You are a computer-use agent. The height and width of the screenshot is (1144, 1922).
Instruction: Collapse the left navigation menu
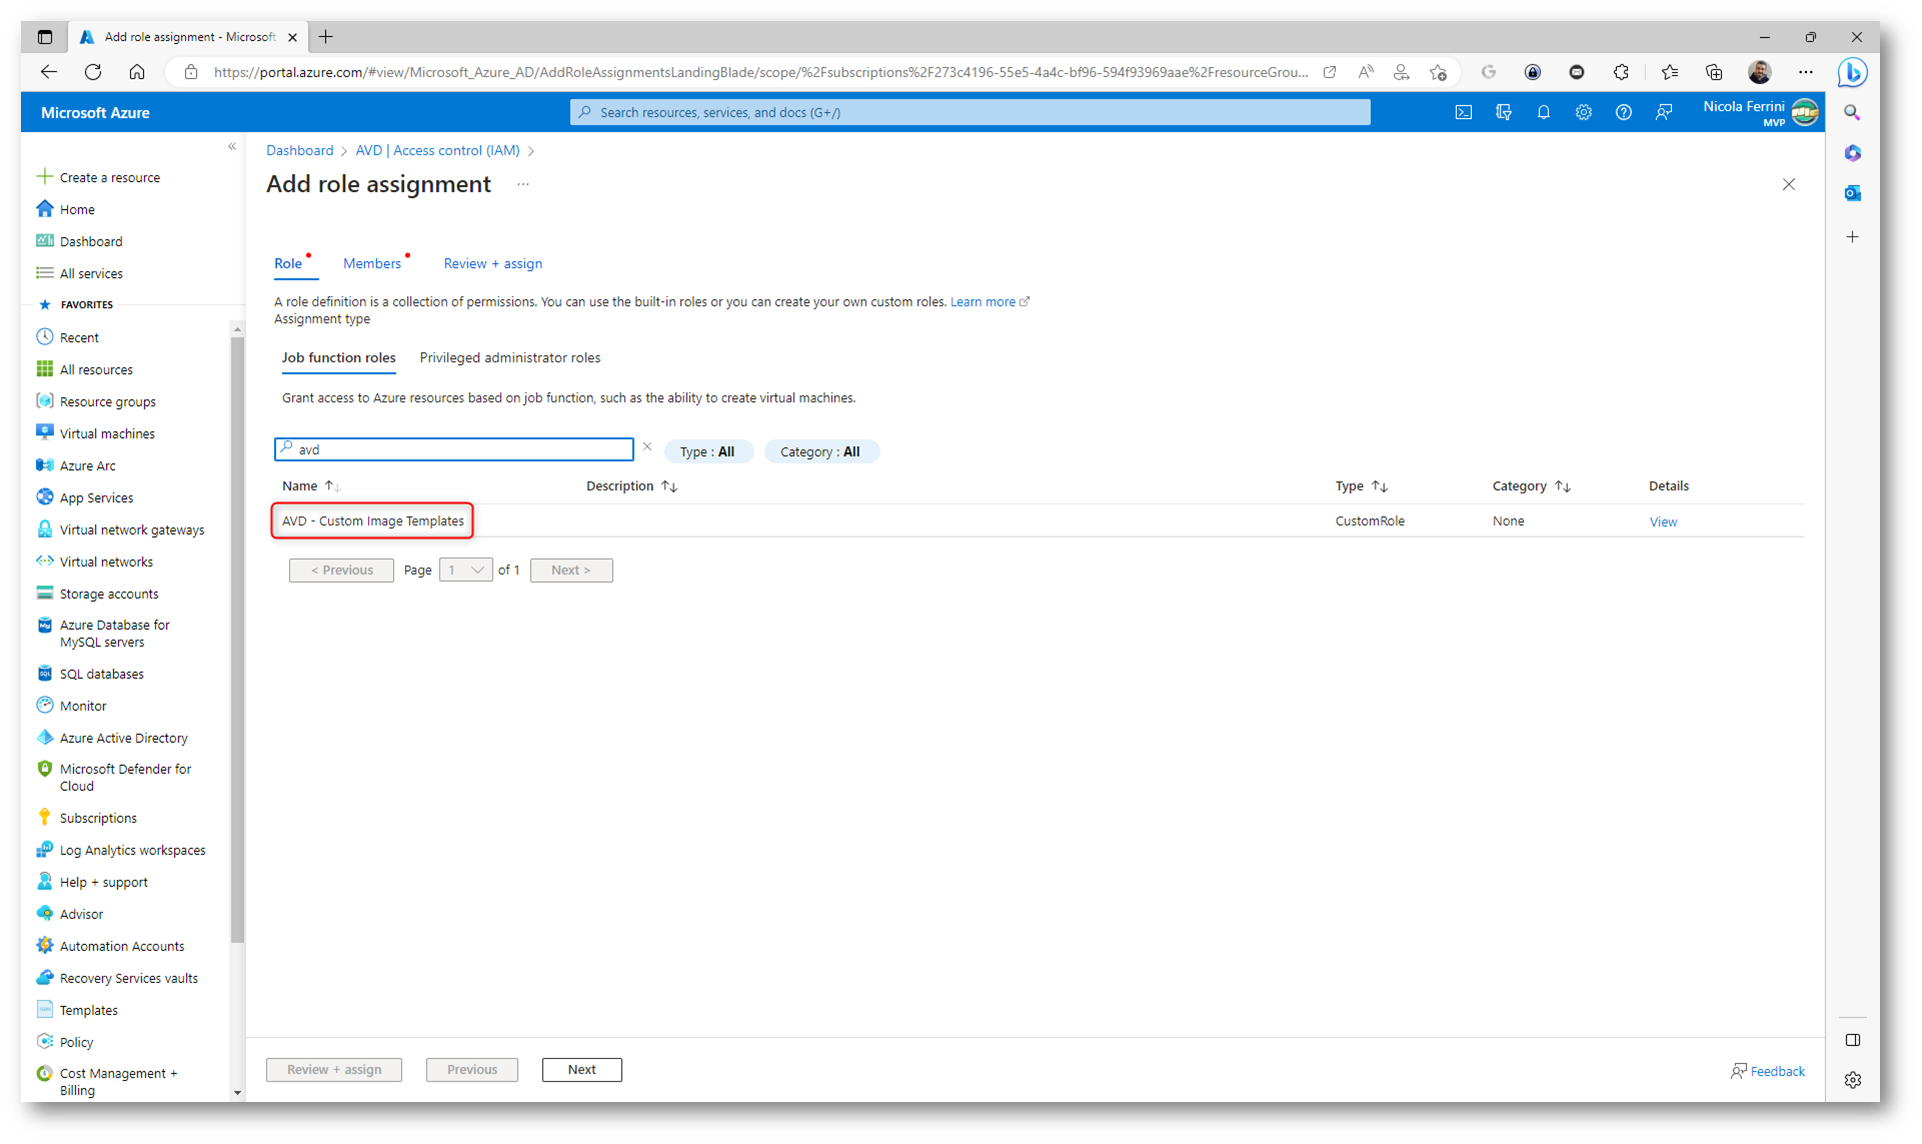pyautogui.click(x=232, y=147)
